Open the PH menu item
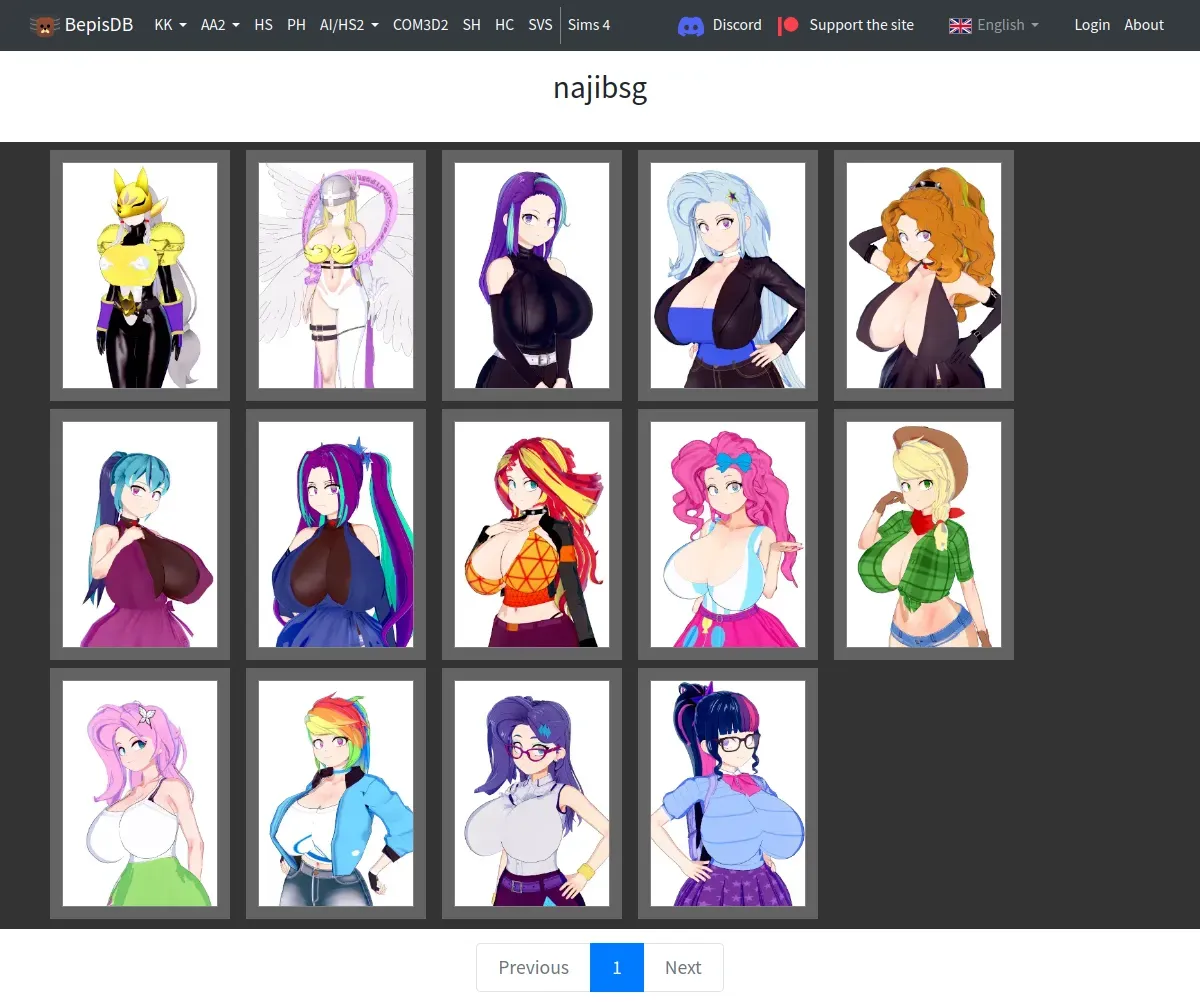Viewport: 1200px width, 1006px height. click(296, 25)
